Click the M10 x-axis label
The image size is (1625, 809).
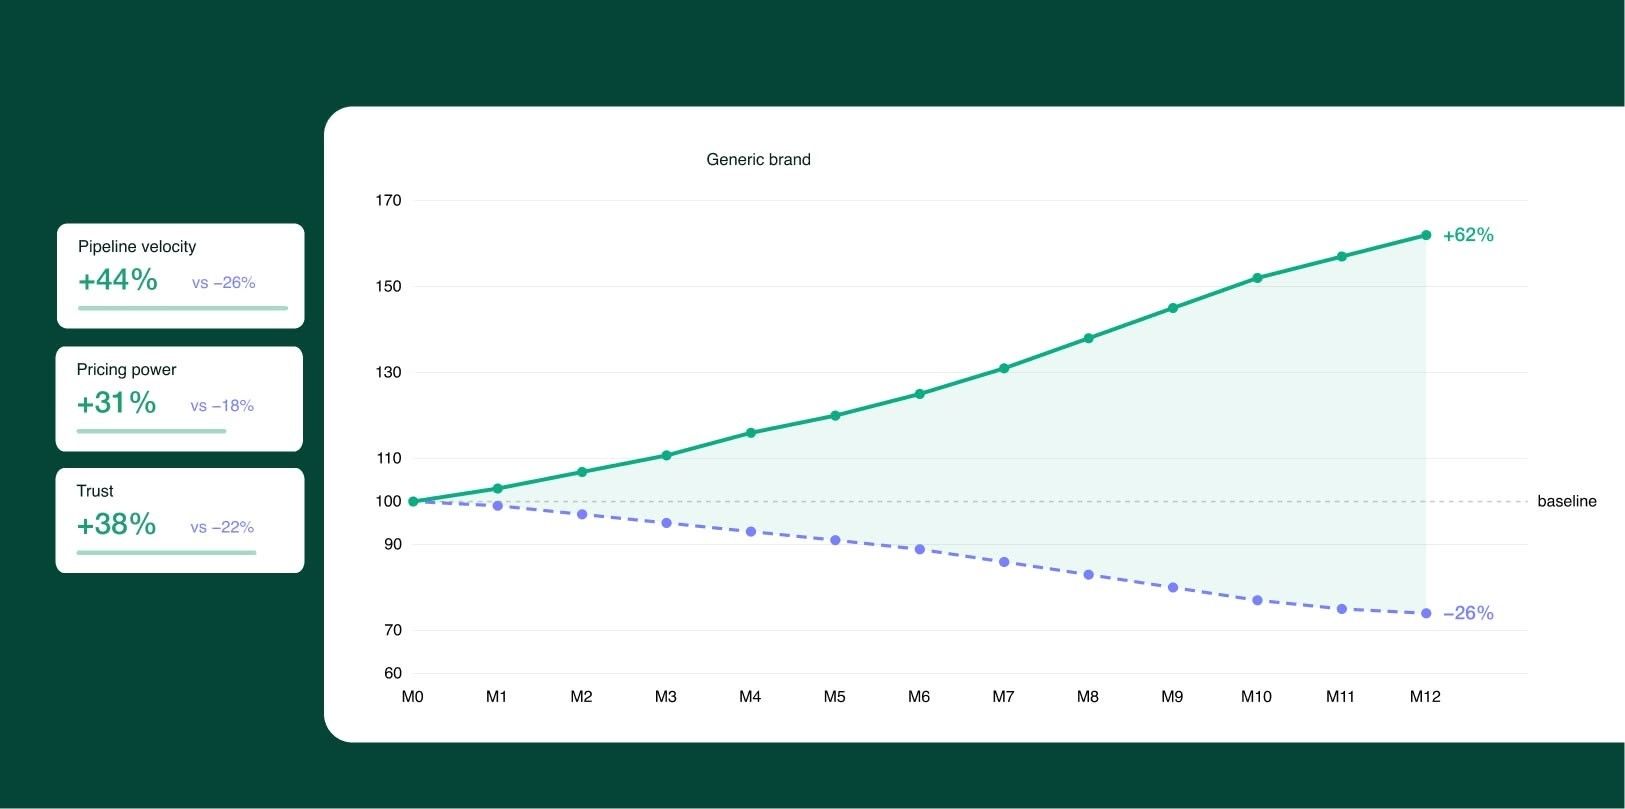(1256, 697)
